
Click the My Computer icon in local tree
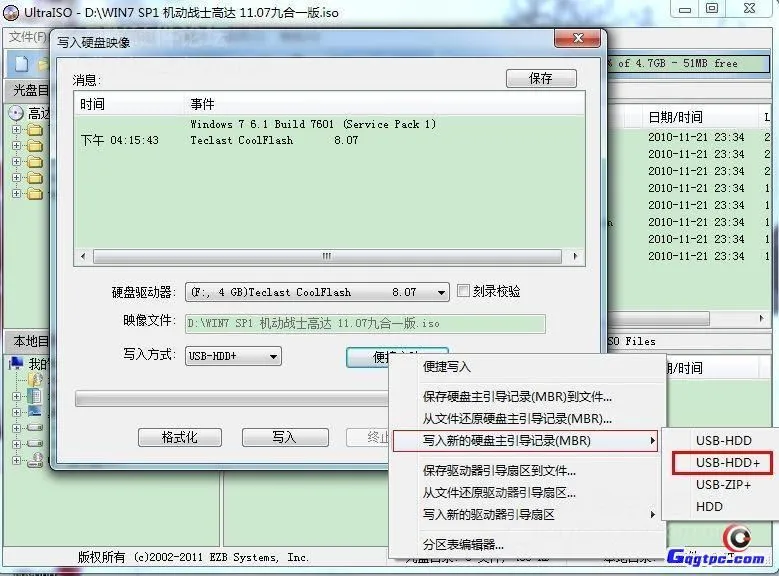[16, 363]
